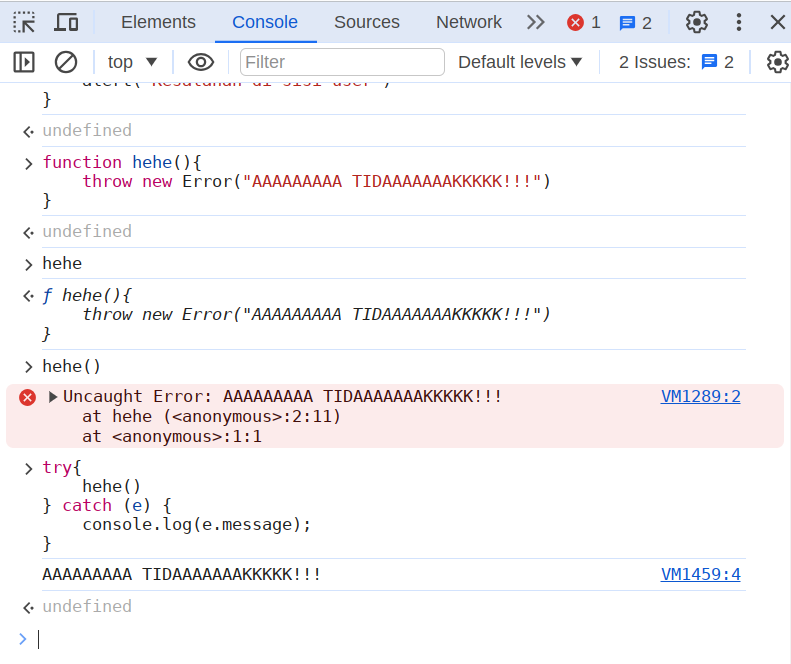This screenshot has height=664, width=791.
Task: Click the 'try{' input line
Action: [62, 468]
